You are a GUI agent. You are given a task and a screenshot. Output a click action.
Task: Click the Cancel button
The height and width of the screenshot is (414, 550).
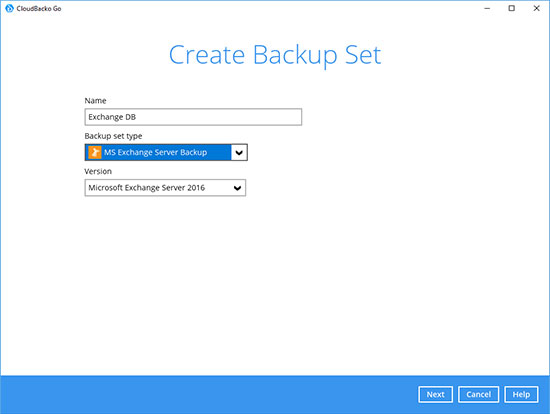coord(478,394)
